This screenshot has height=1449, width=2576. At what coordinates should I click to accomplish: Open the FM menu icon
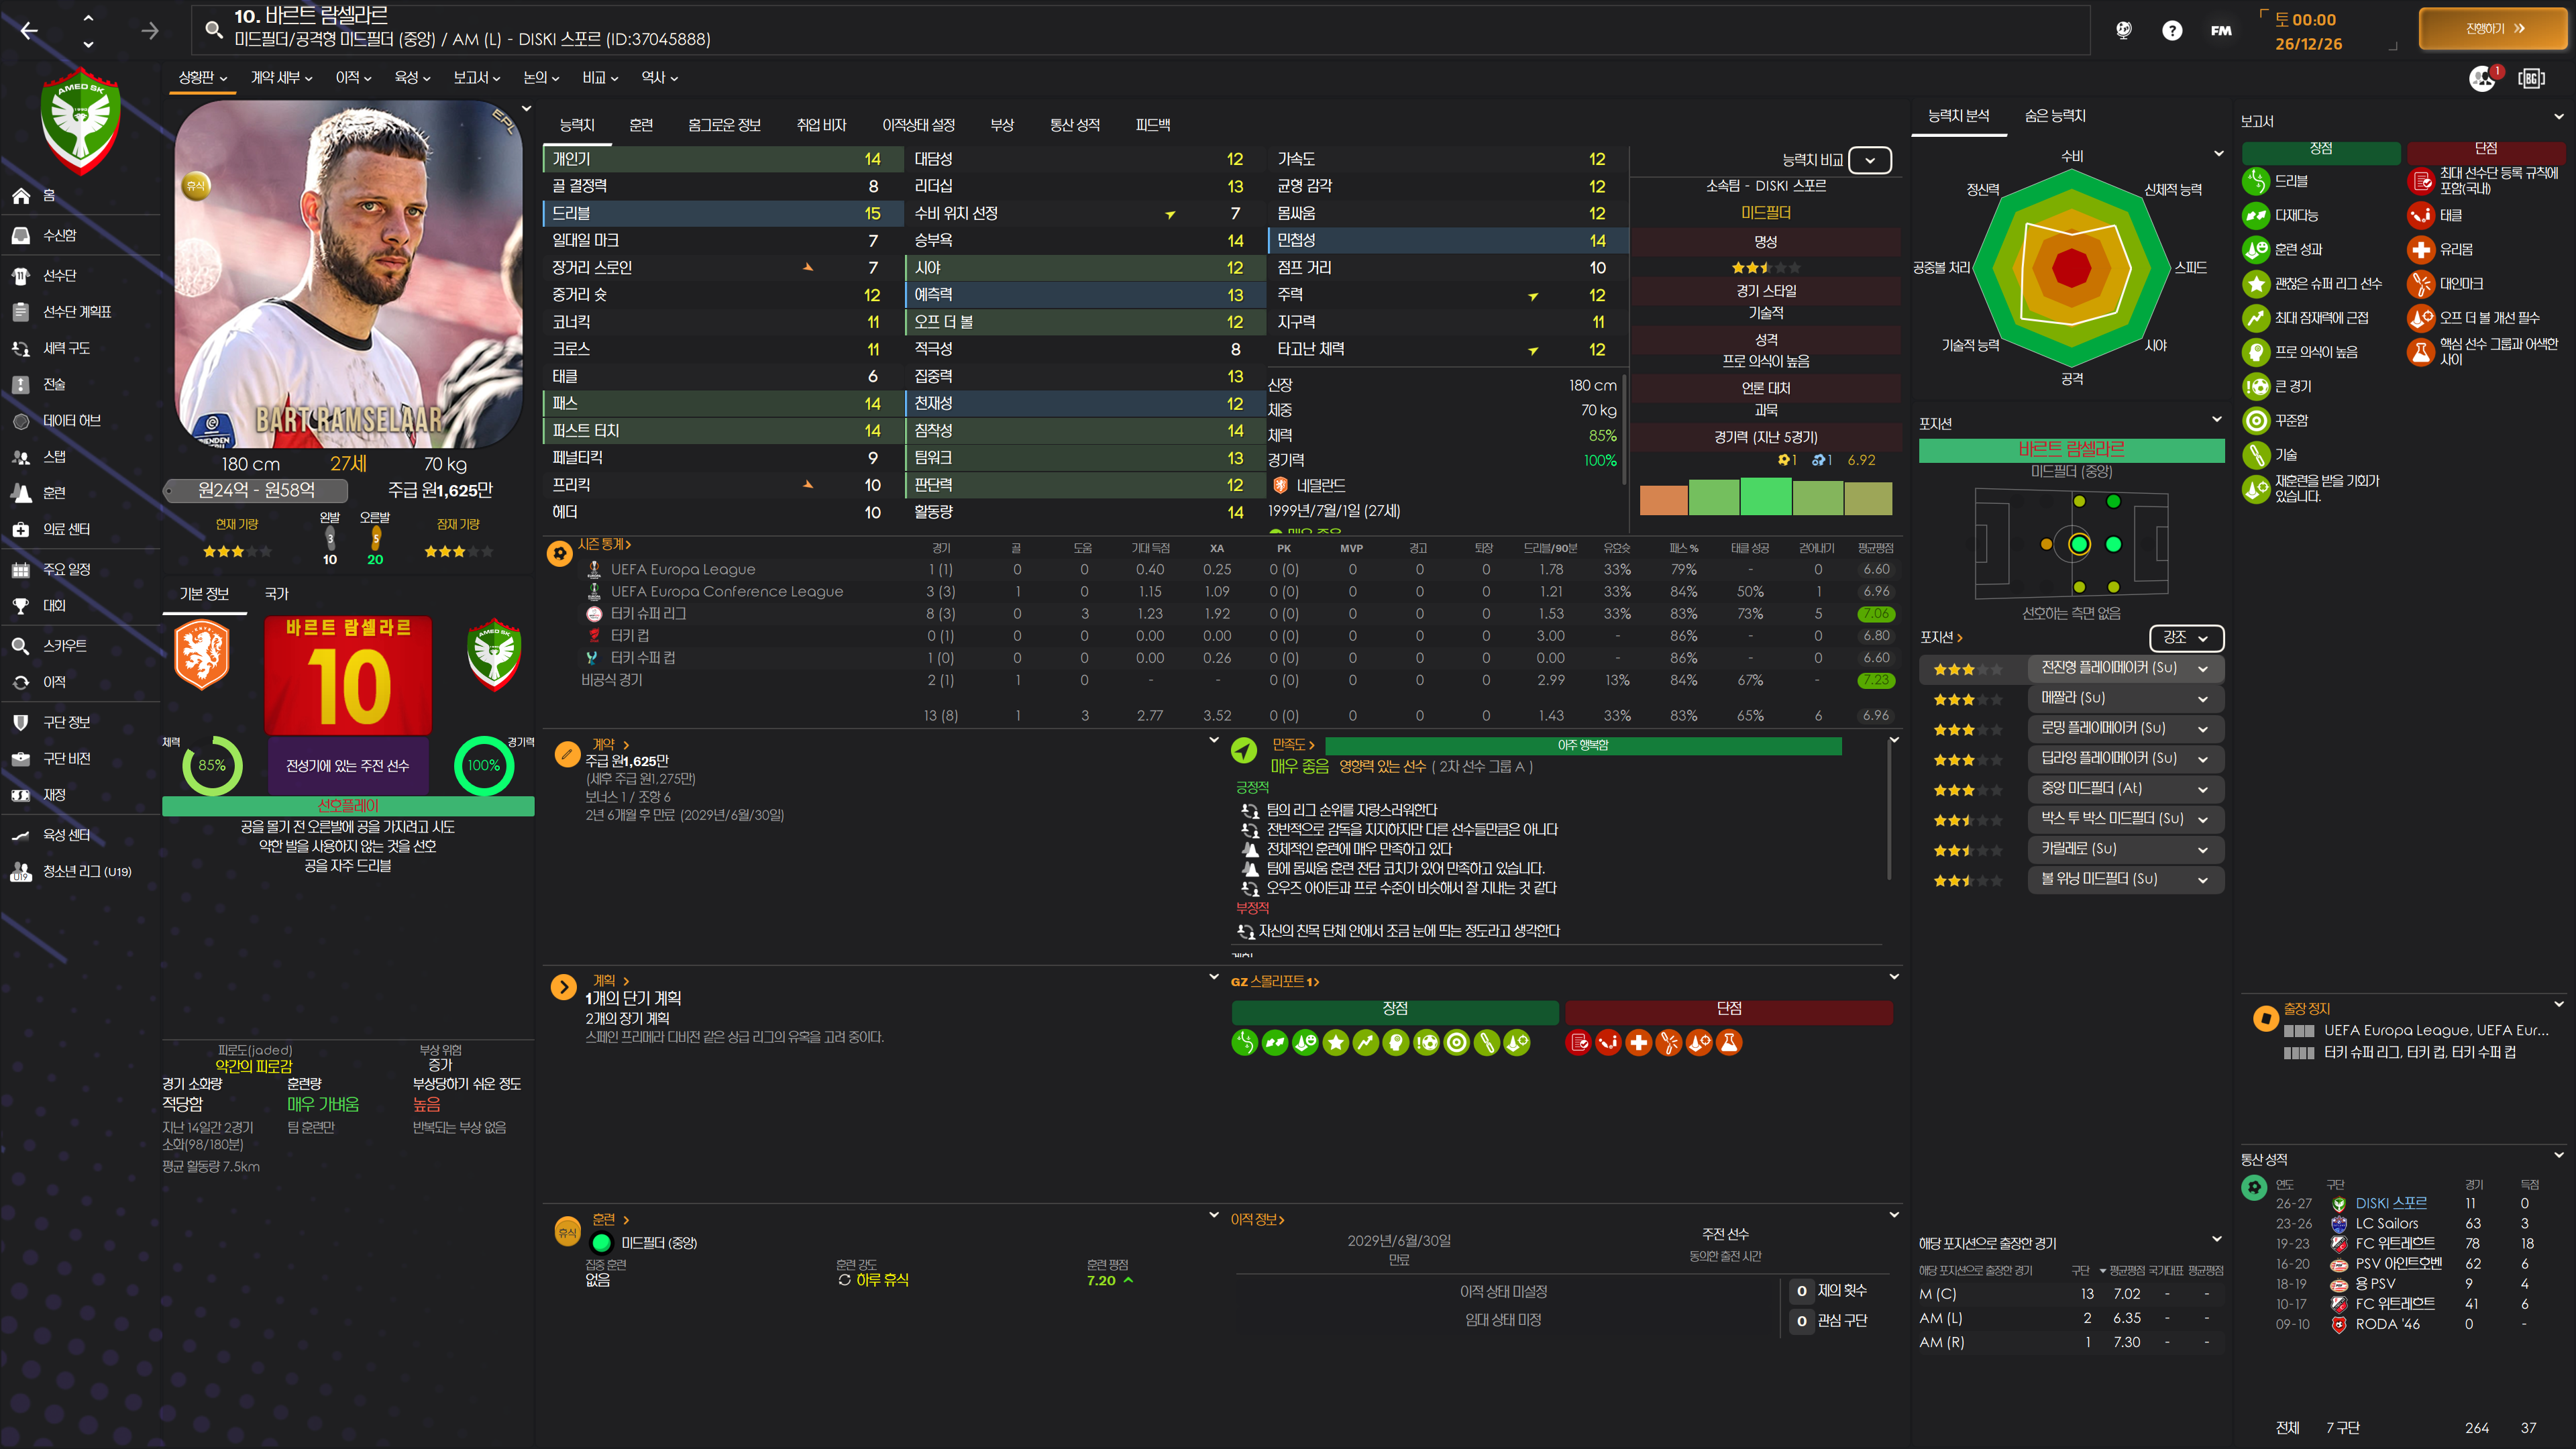[x=2220, y=31]
